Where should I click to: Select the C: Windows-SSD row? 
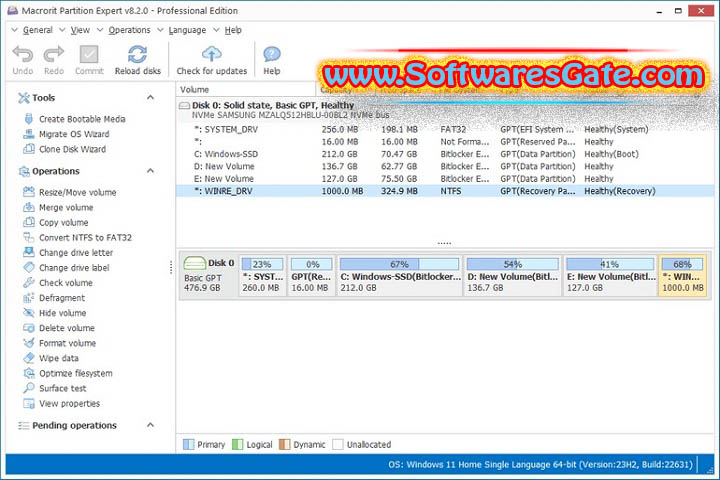click(x=444, y=154)
